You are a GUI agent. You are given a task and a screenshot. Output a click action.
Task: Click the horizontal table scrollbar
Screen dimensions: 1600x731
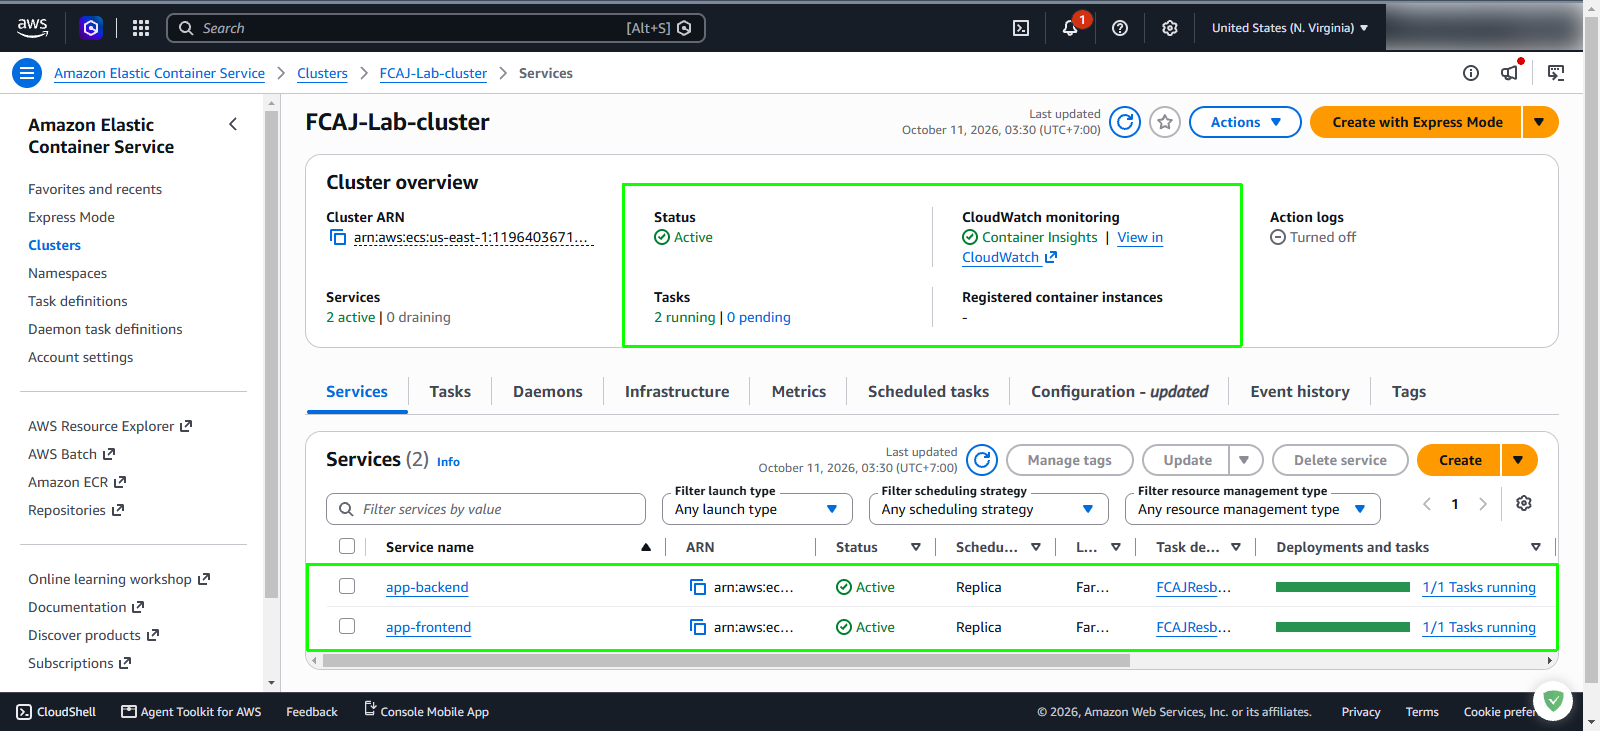coord(726,660)
